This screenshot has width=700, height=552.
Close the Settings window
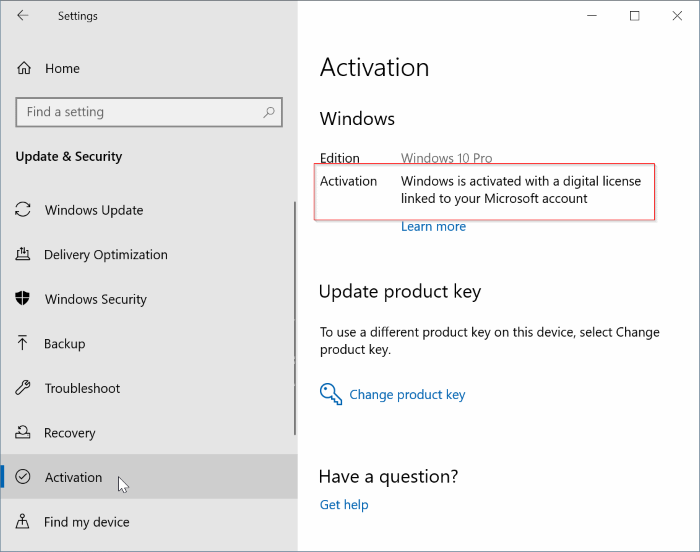coord(677,16)
